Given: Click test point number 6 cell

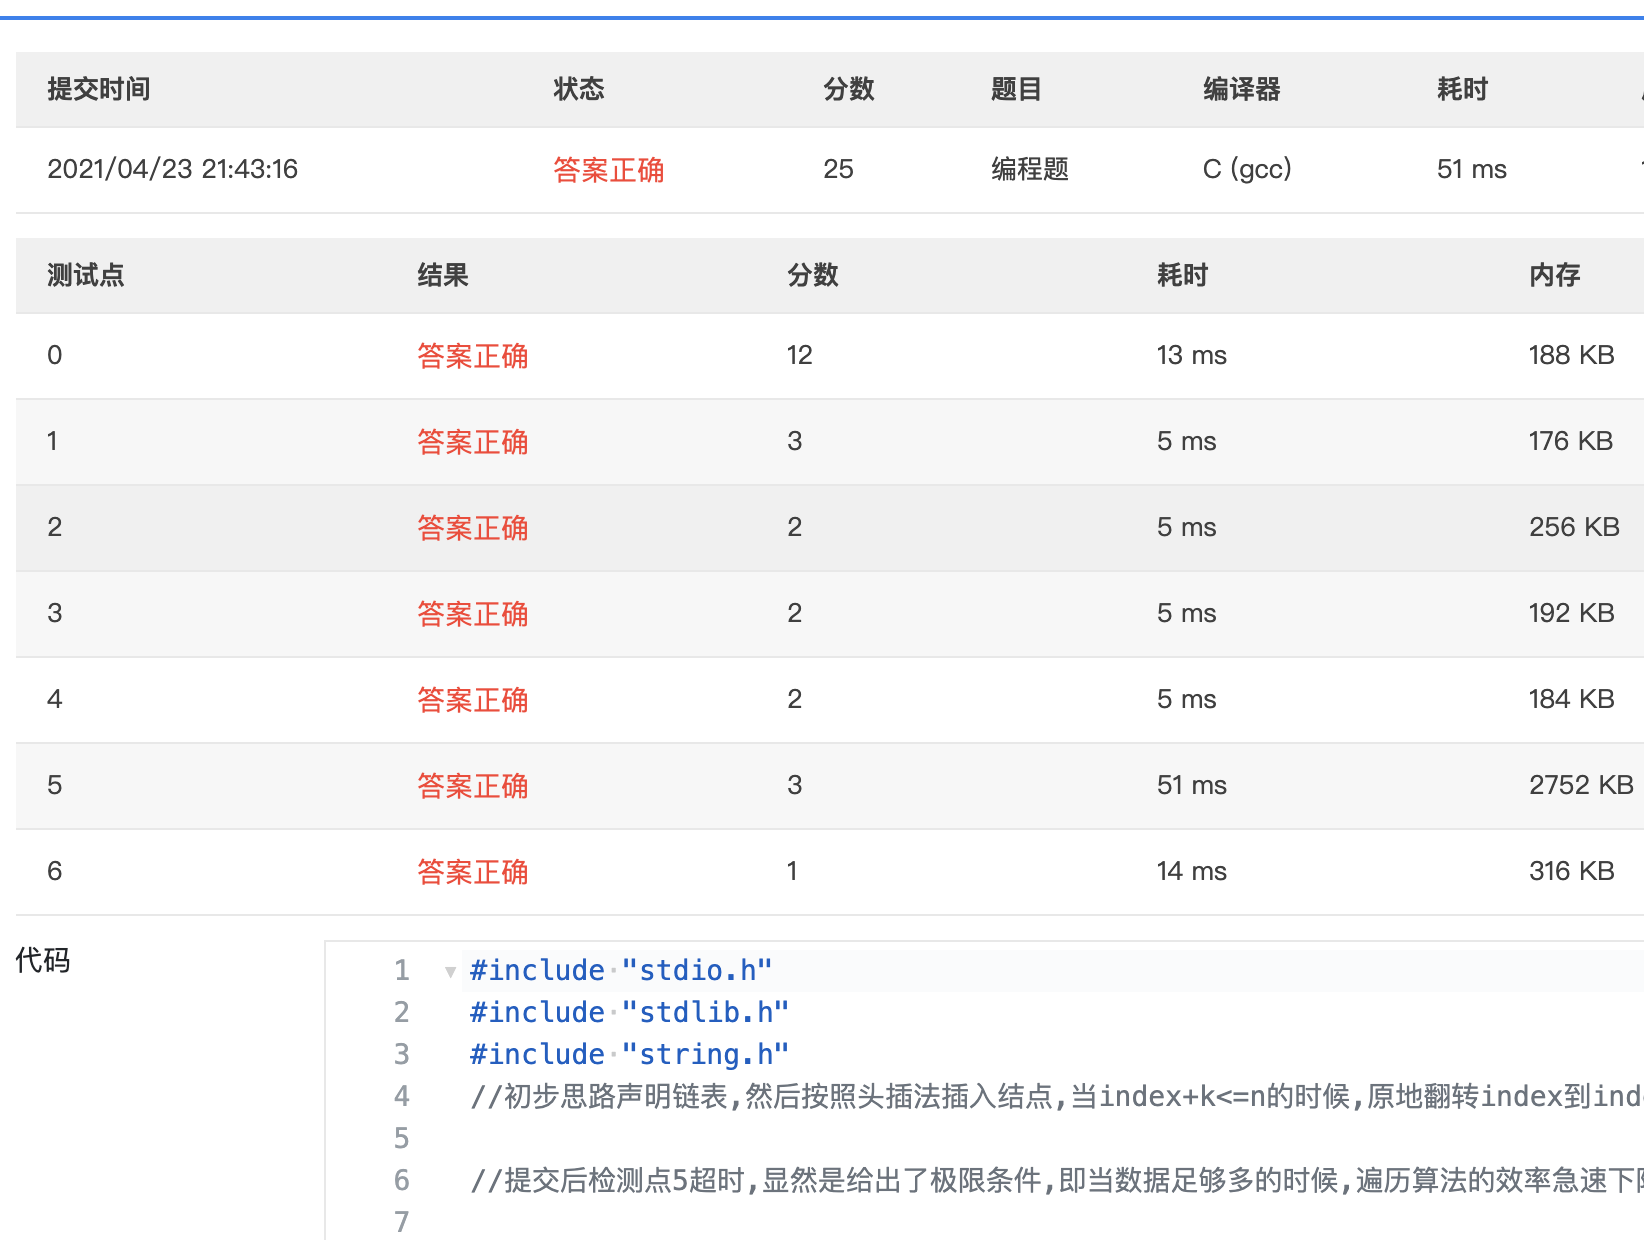Looking at the screenshot, I should (x=55, y=871).
